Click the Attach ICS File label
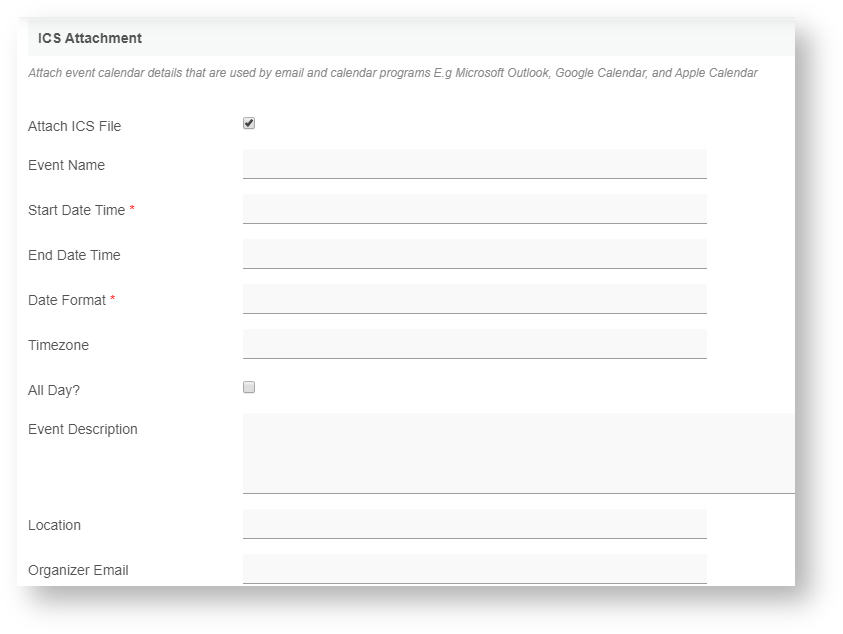 point(74,126)
